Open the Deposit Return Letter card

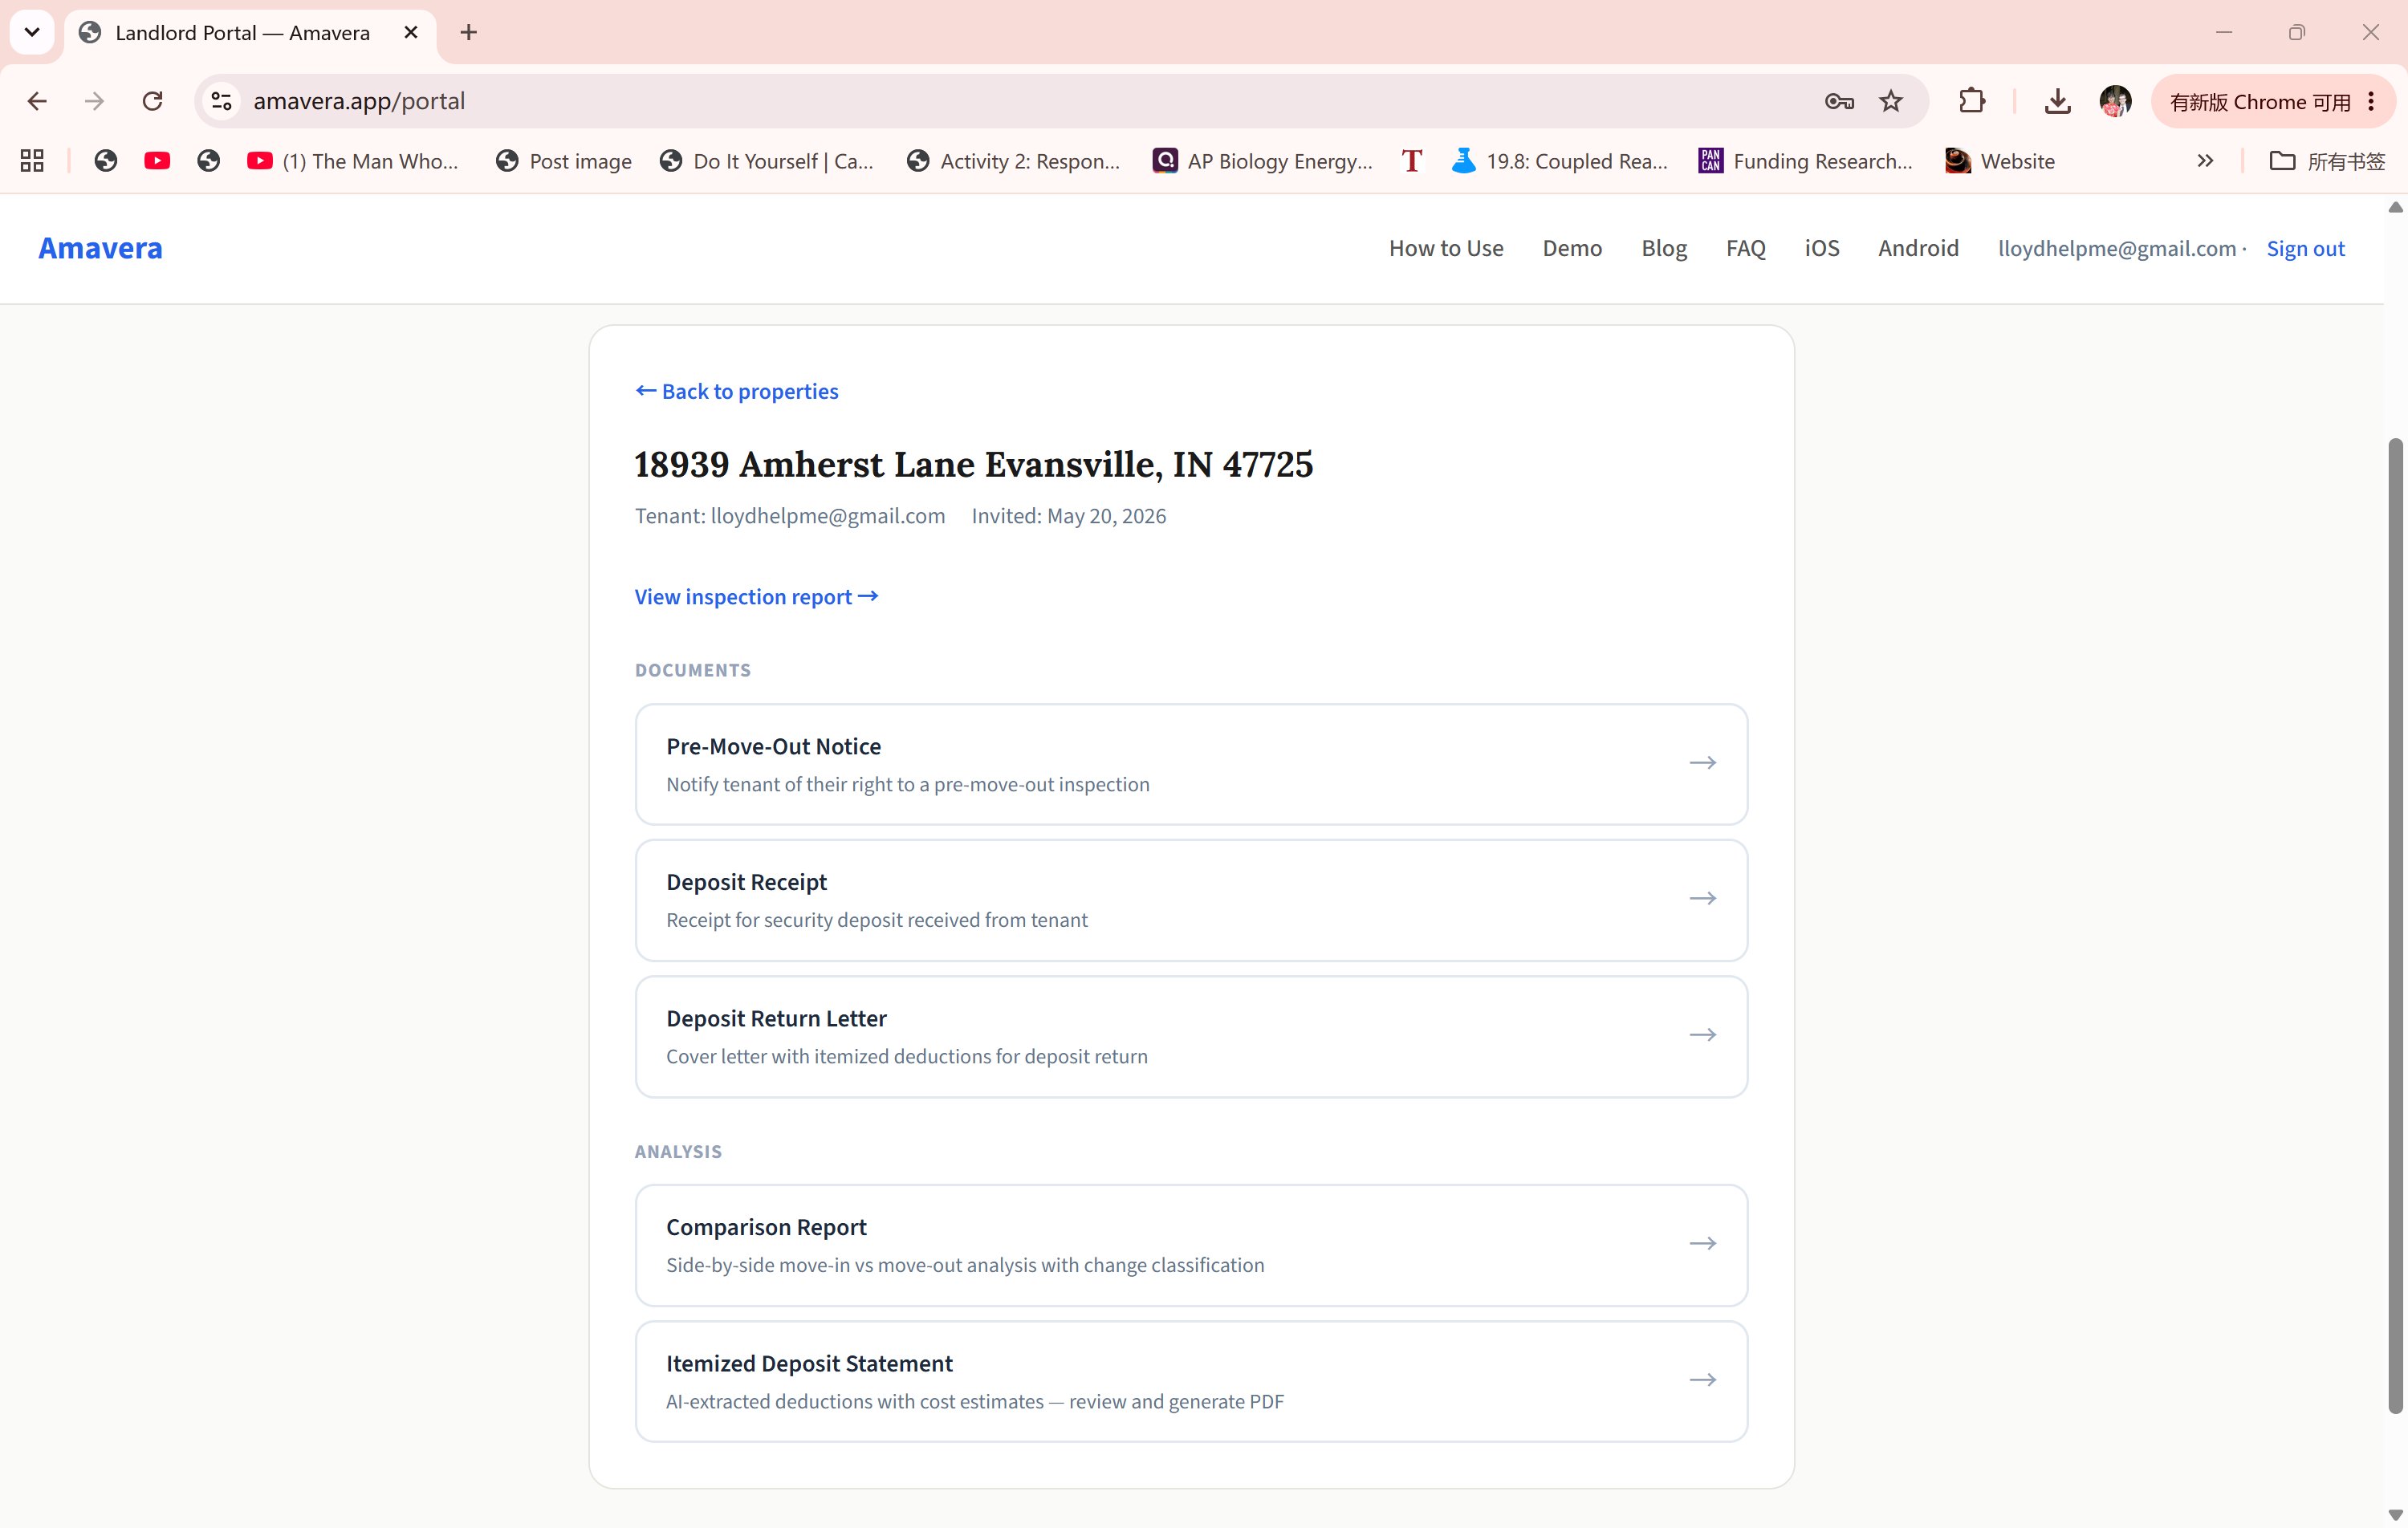click(1191, 1036)
